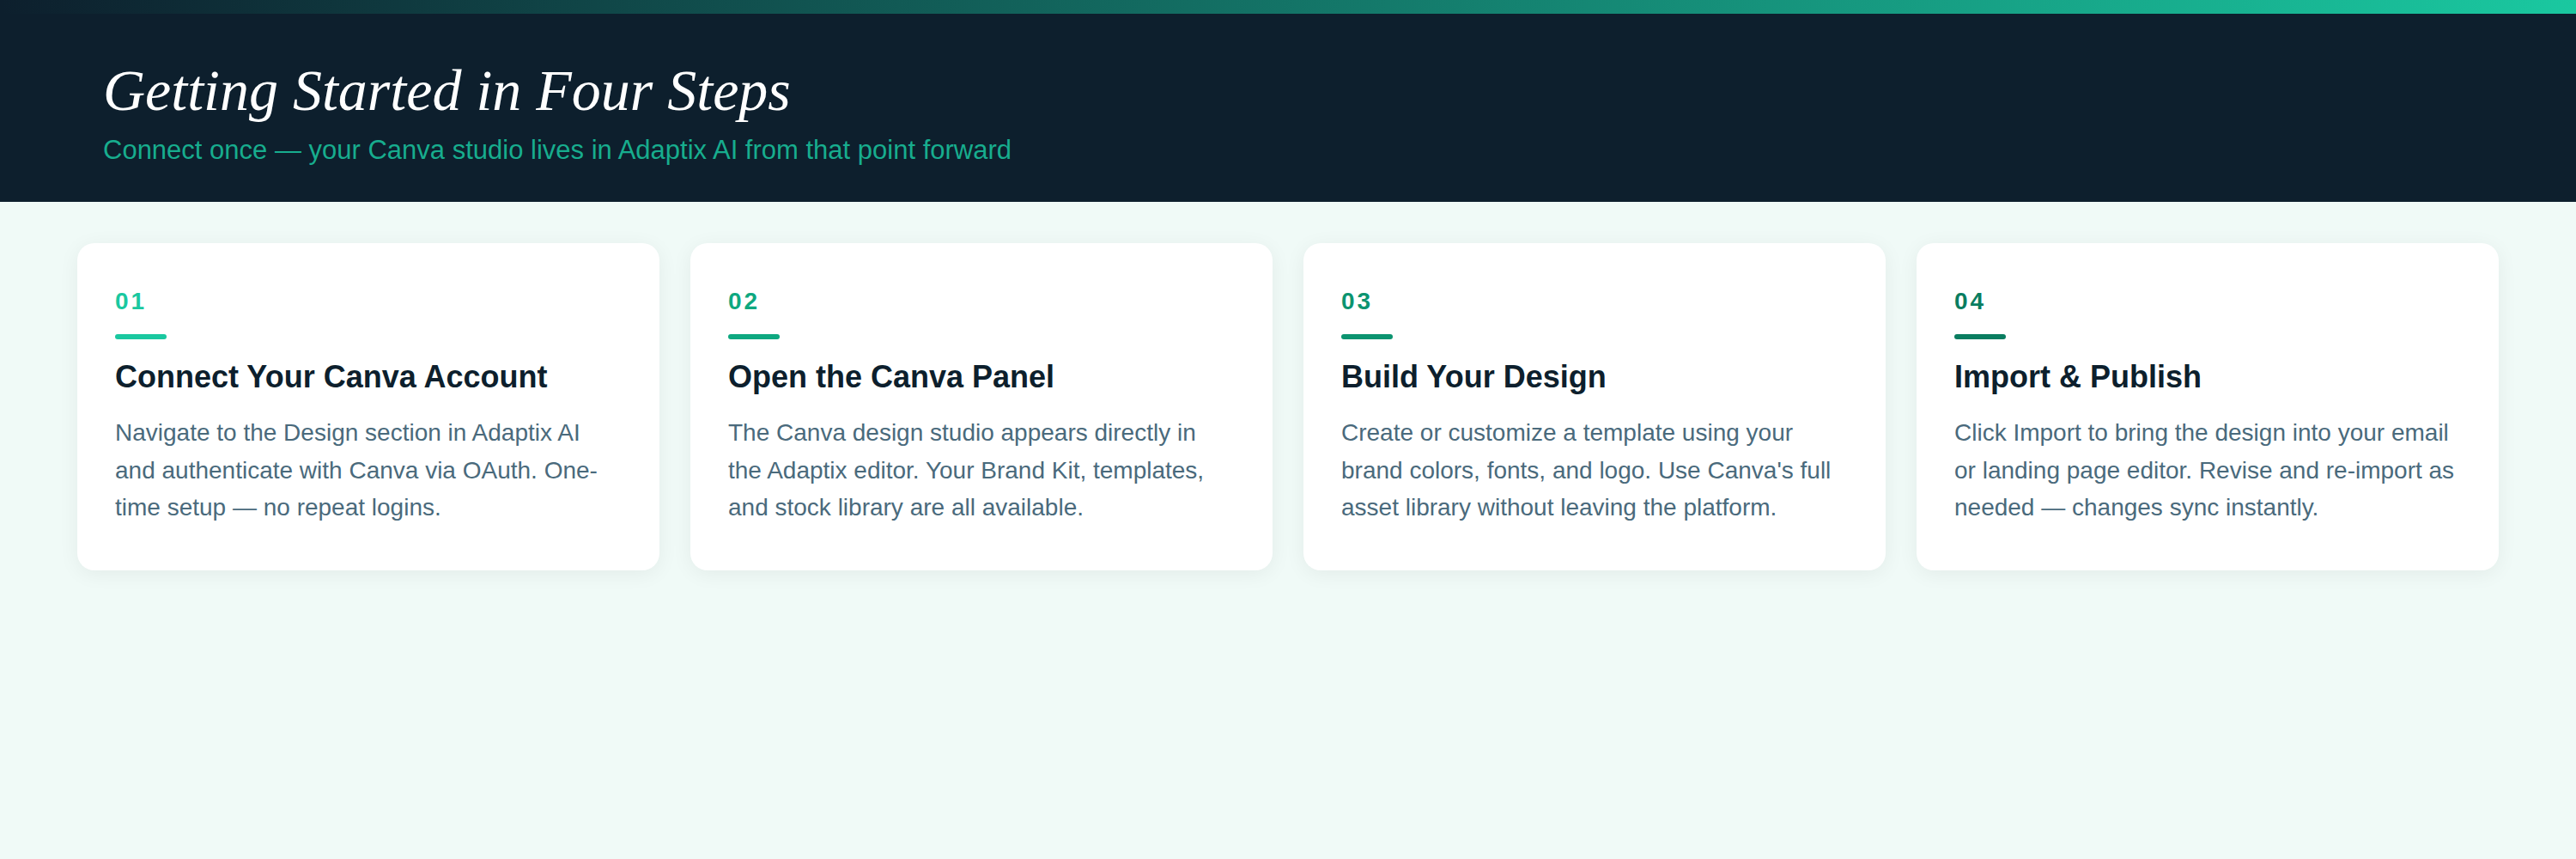Click step number 02
This screenshot has height=859, width=2576.
pos(743,301)
